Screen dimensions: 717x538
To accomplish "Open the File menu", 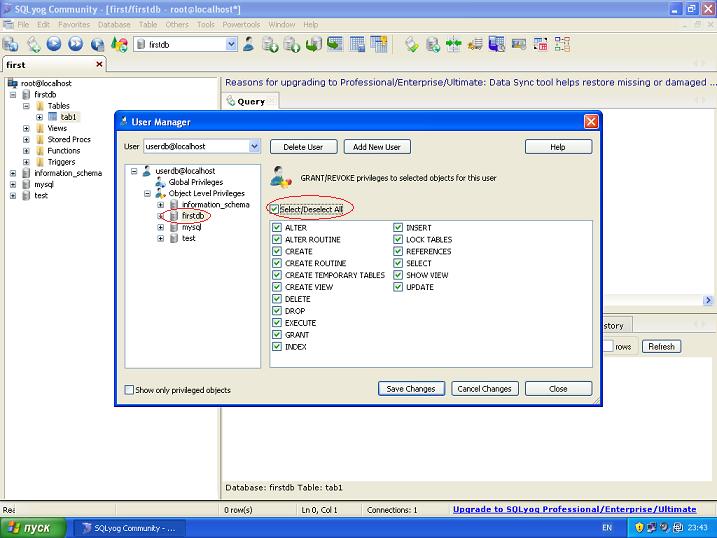I will (23, 25).
